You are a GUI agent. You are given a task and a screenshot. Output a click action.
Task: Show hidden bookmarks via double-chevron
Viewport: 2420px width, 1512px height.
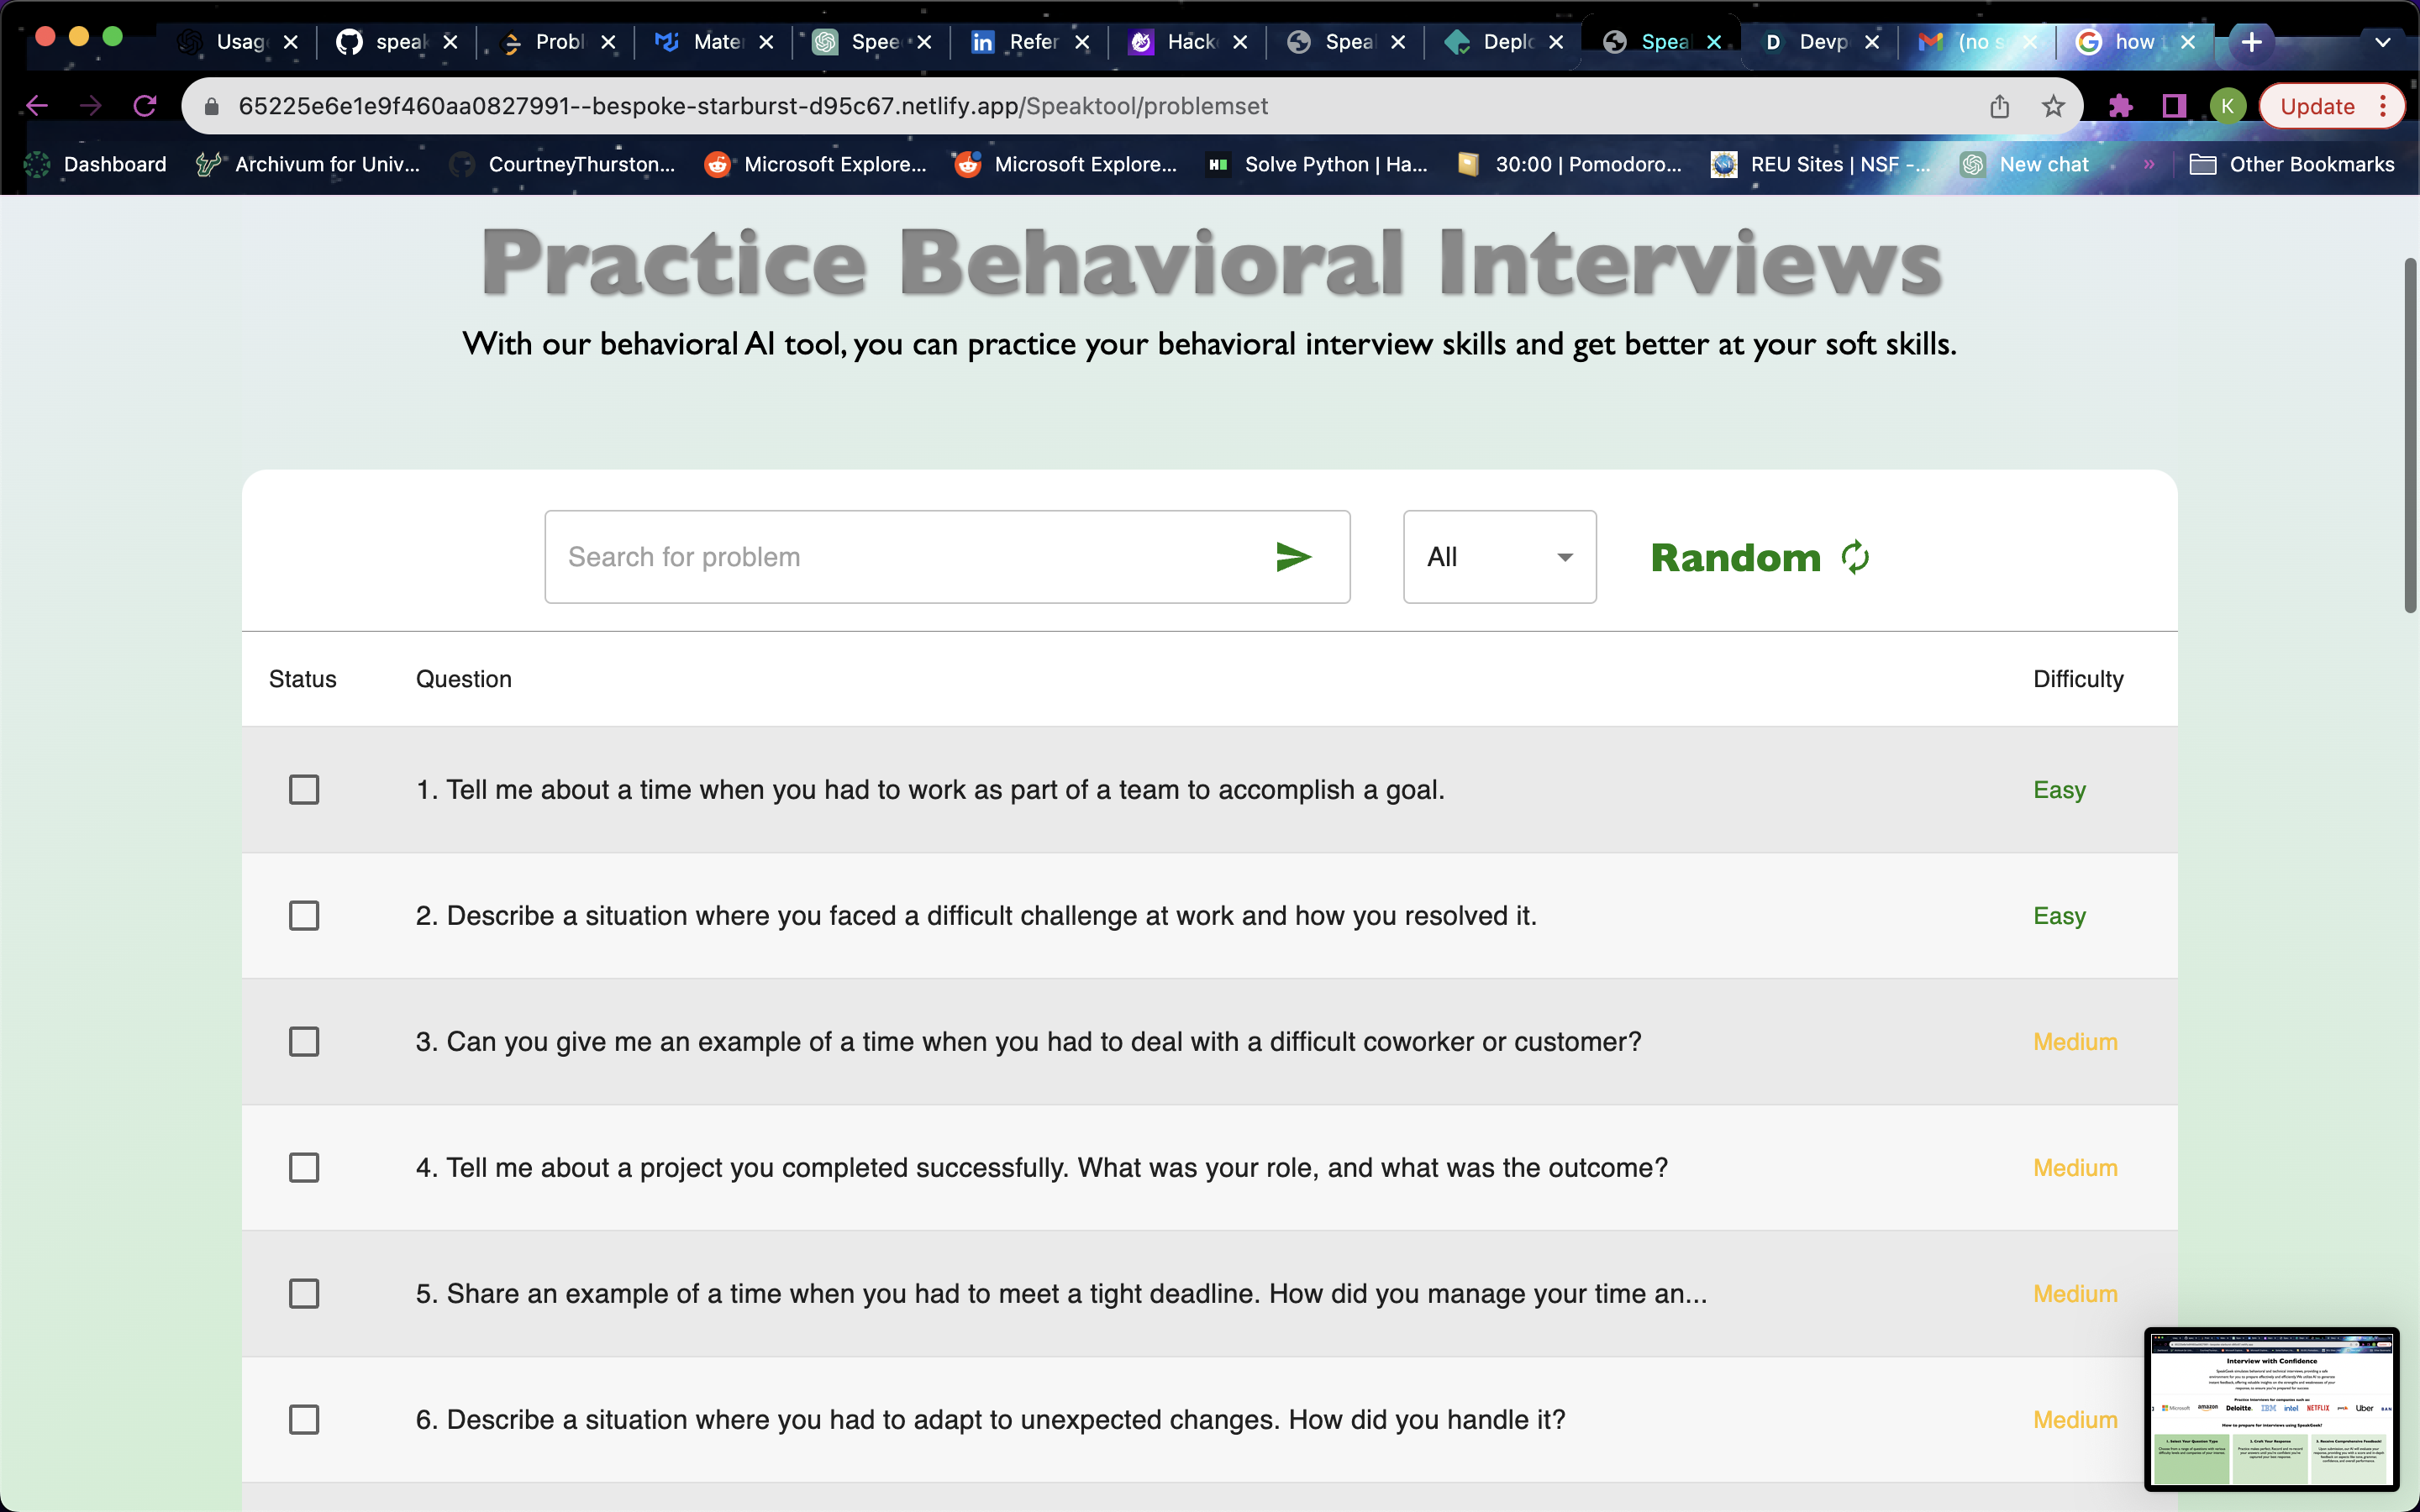[x=2149, y=164]
